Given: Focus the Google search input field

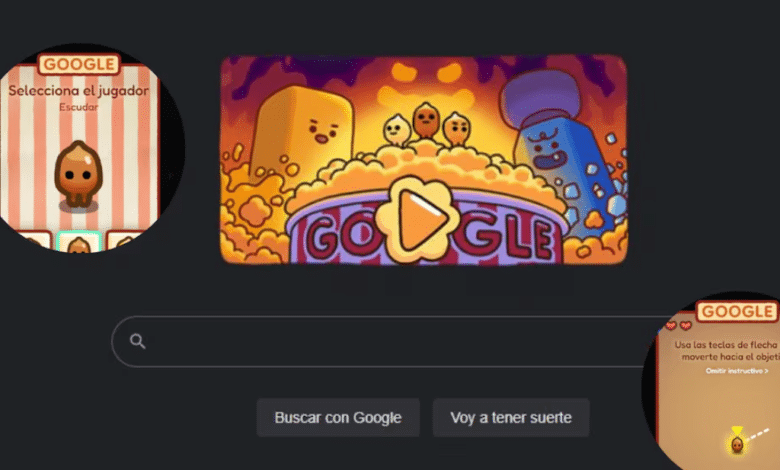Looking at the screenshot, I should pos(393,341).
